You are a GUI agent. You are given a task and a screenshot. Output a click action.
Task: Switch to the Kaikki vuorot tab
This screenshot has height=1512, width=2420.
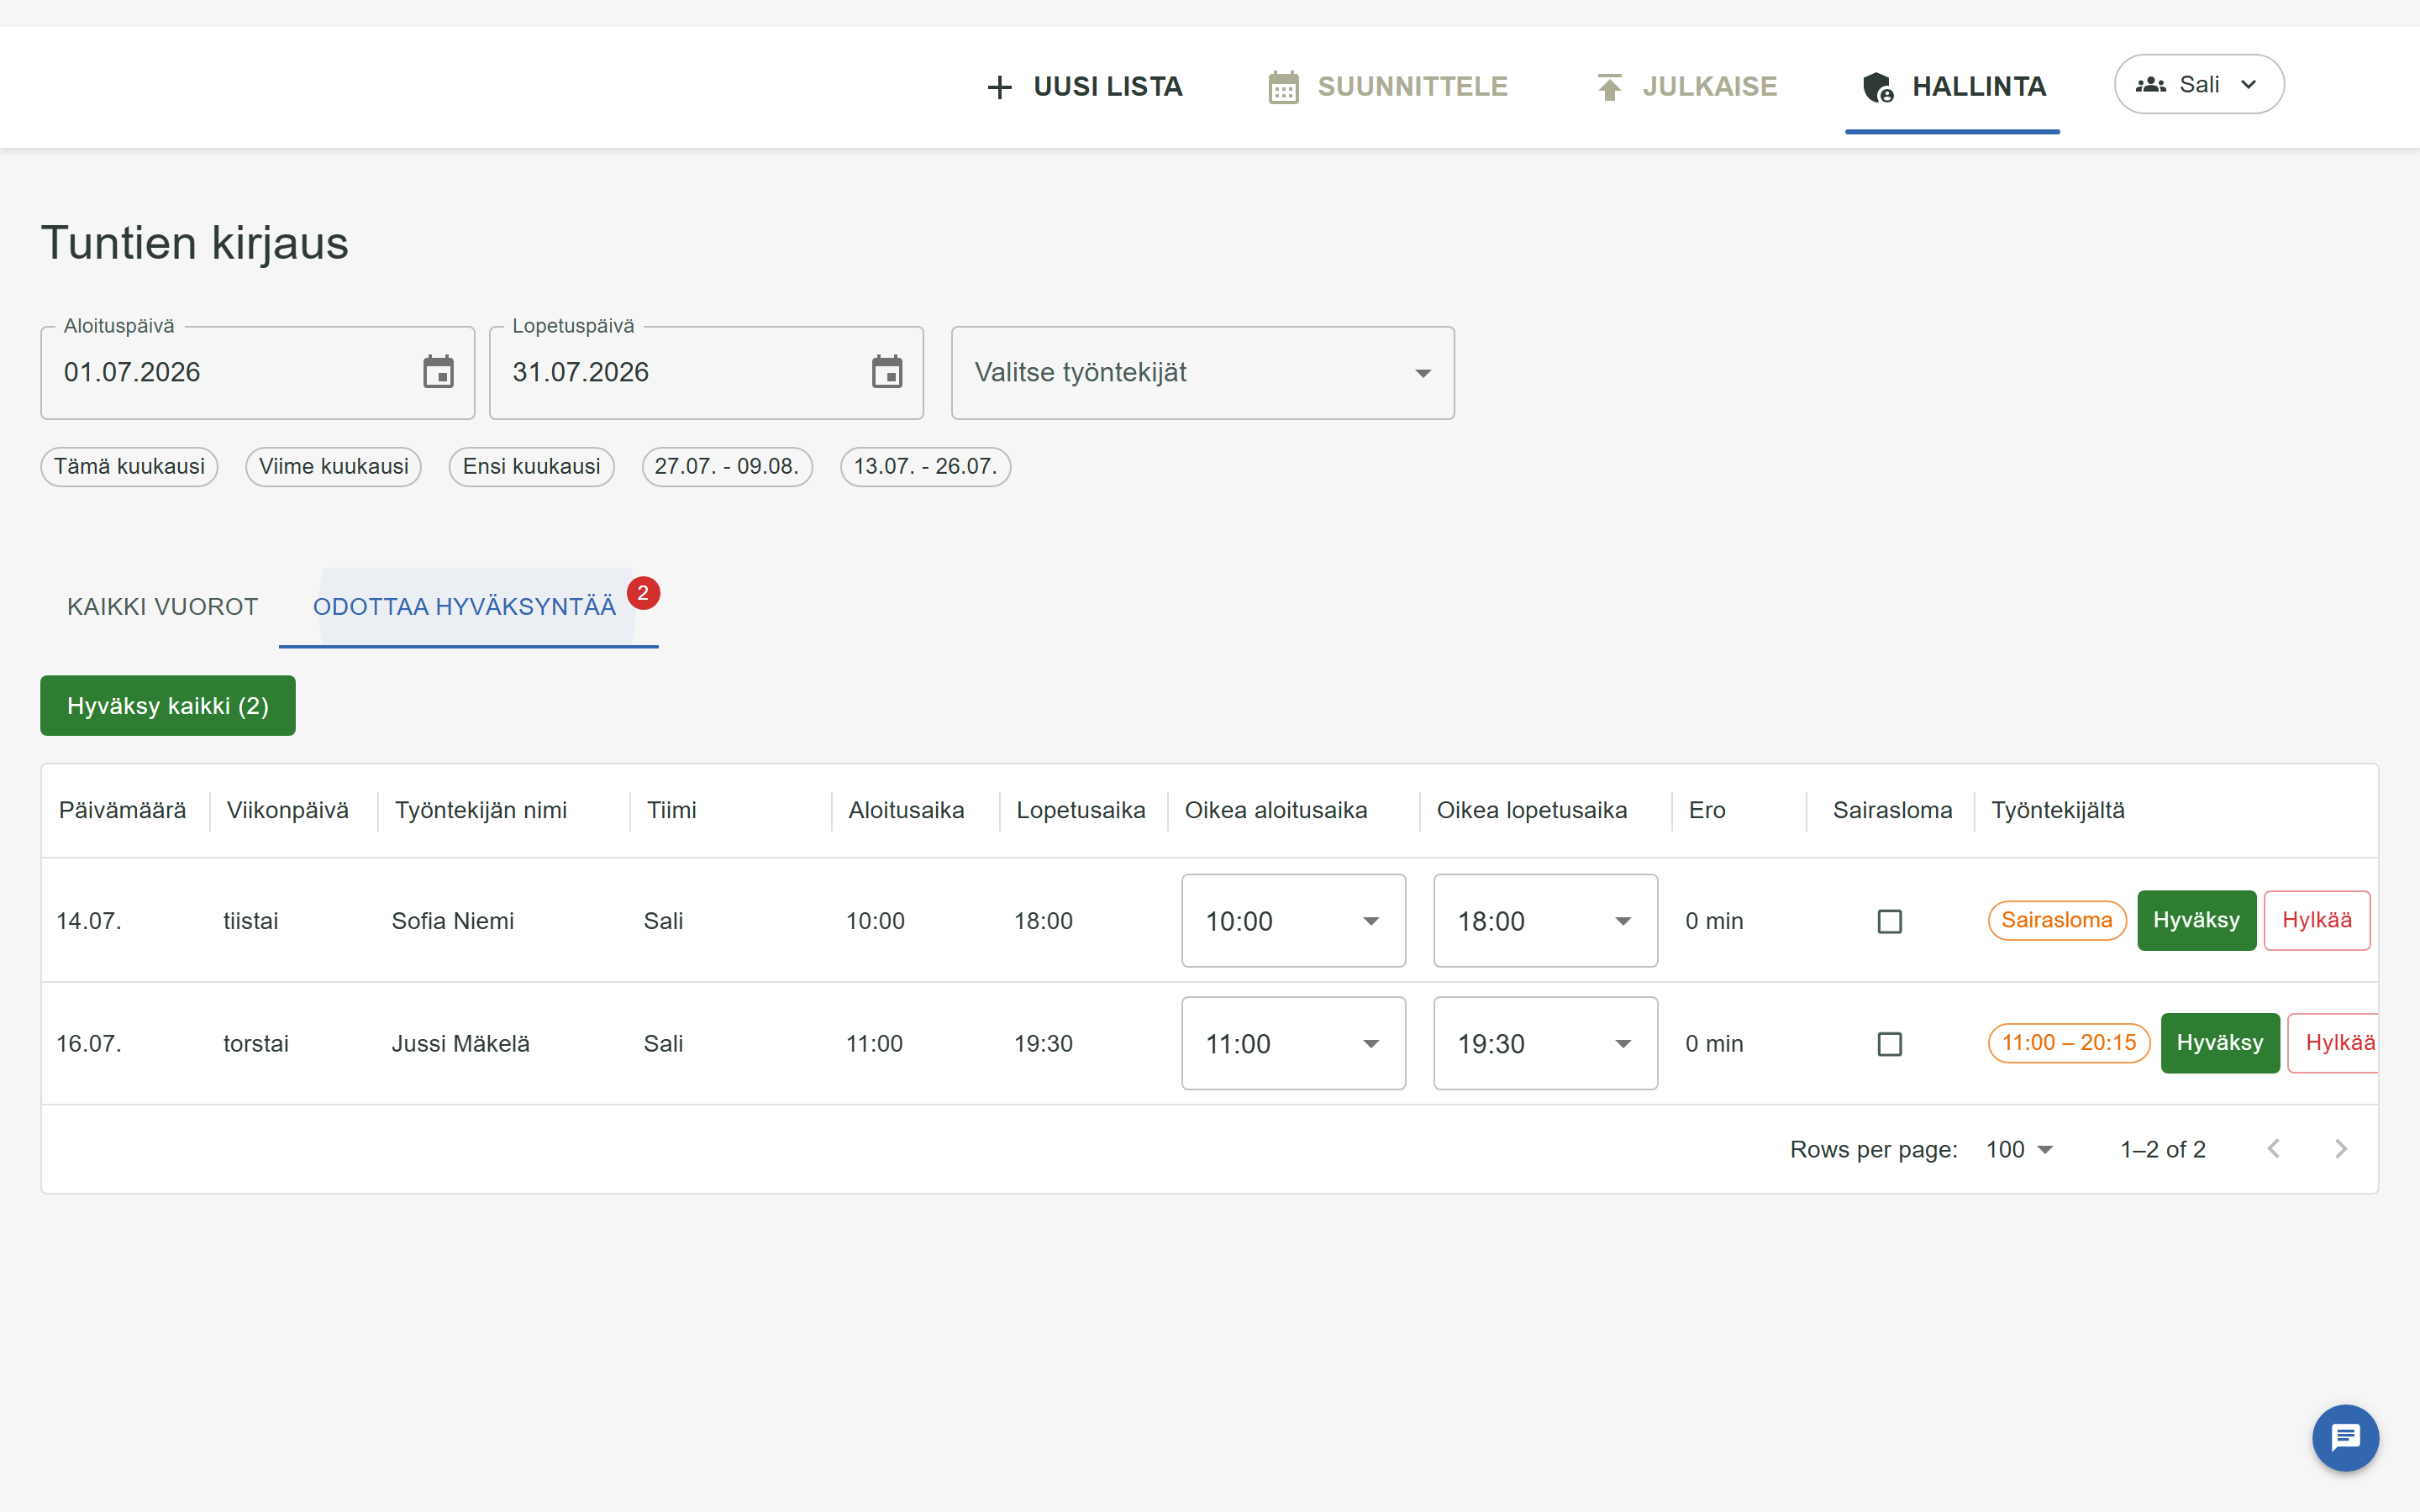(x=162, y=607)
